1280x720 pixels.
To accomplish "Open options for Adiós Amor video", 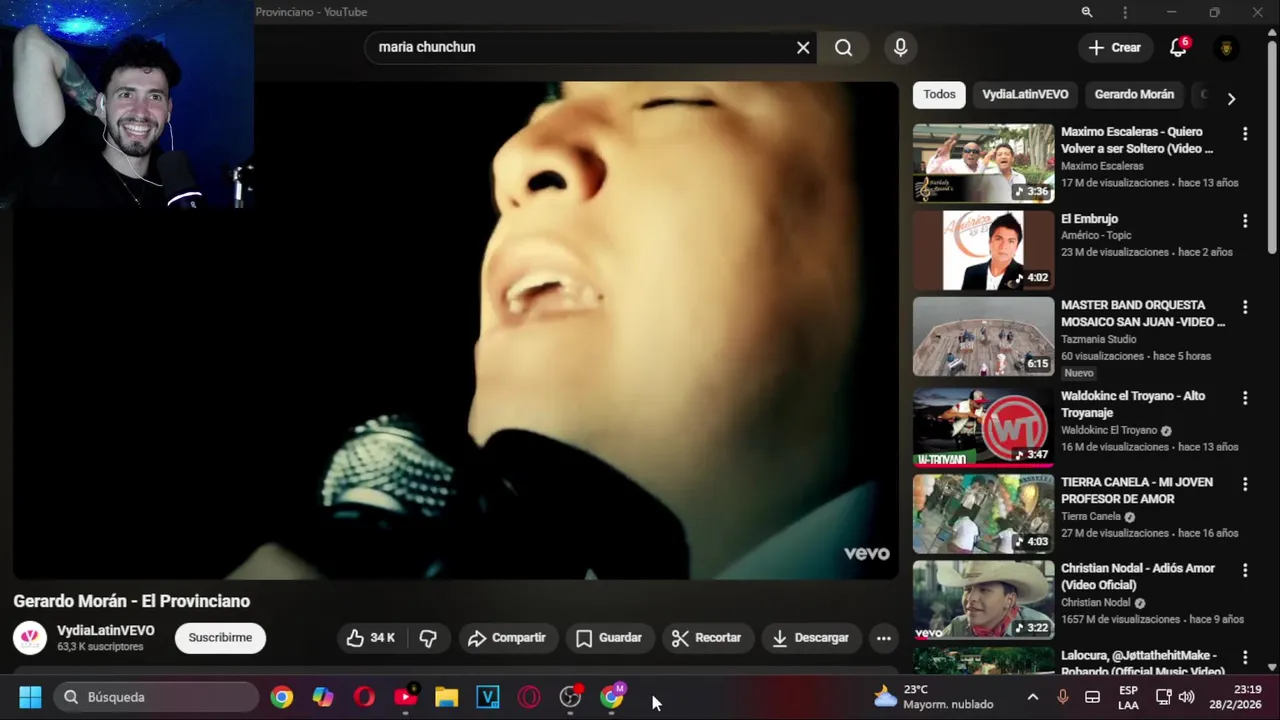I will pyautogui.click(x=1245, y=571).
